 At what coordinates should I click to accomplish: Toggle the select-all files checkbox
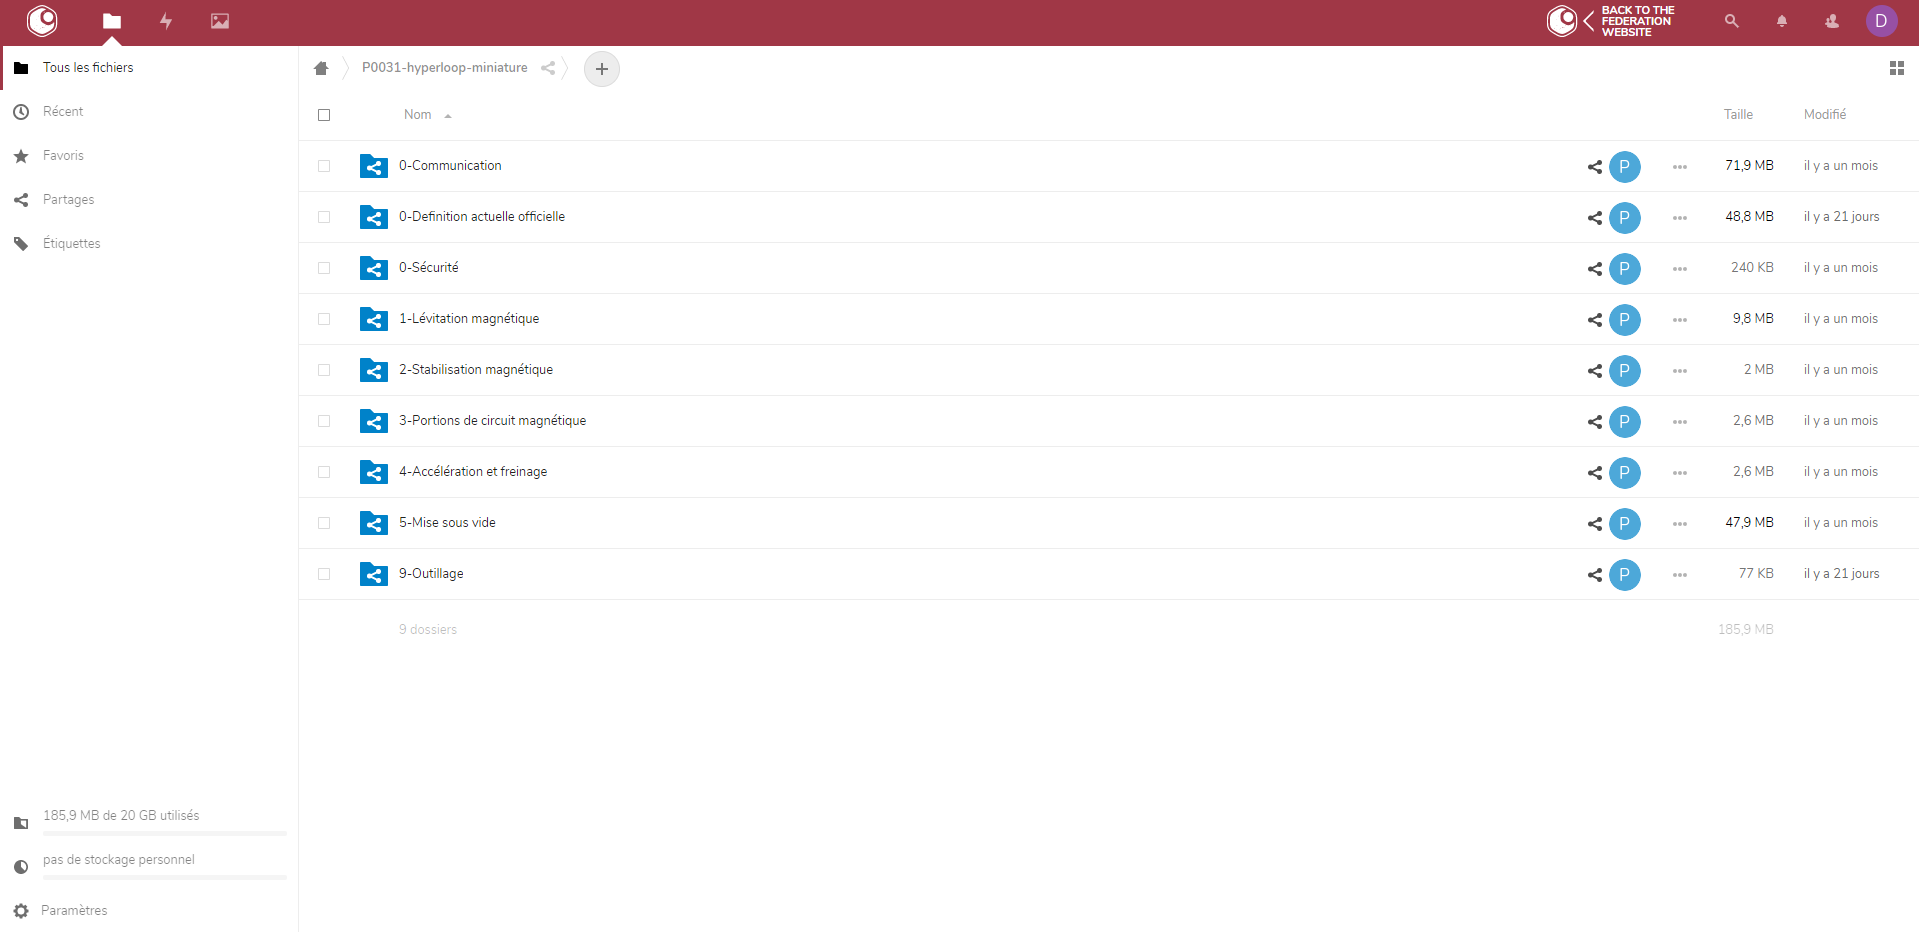pos(324,115)
